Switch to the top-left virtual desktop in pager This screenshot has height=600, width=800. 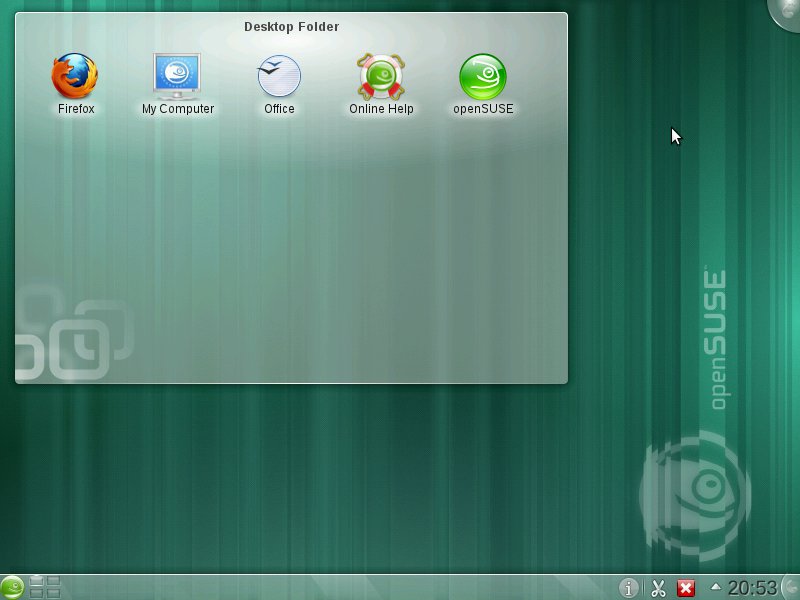coord(36,581)
